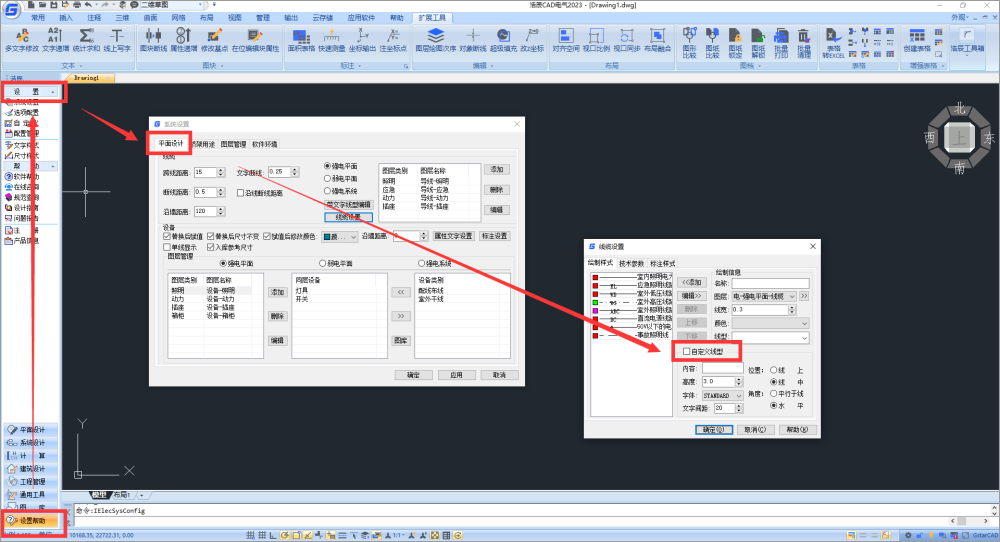The width and height of the screenshot is (1000, 542).
Task: Click the 面积表格 tool
Action: pos(300,40)
